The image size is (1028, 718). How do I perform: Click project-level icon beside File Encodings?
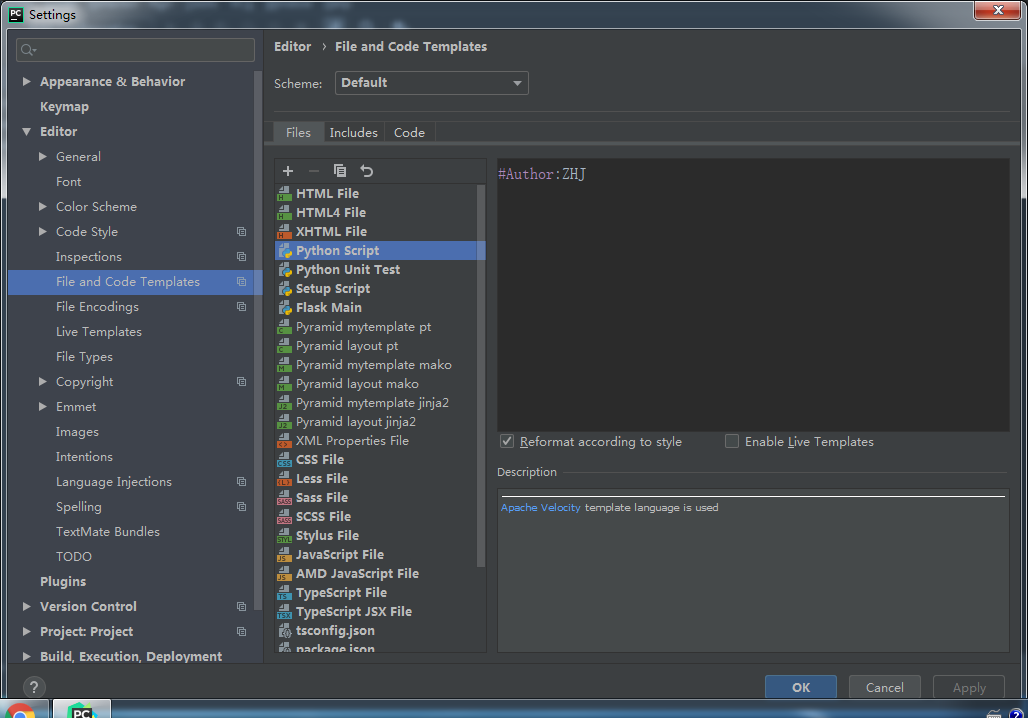(241, 307)
